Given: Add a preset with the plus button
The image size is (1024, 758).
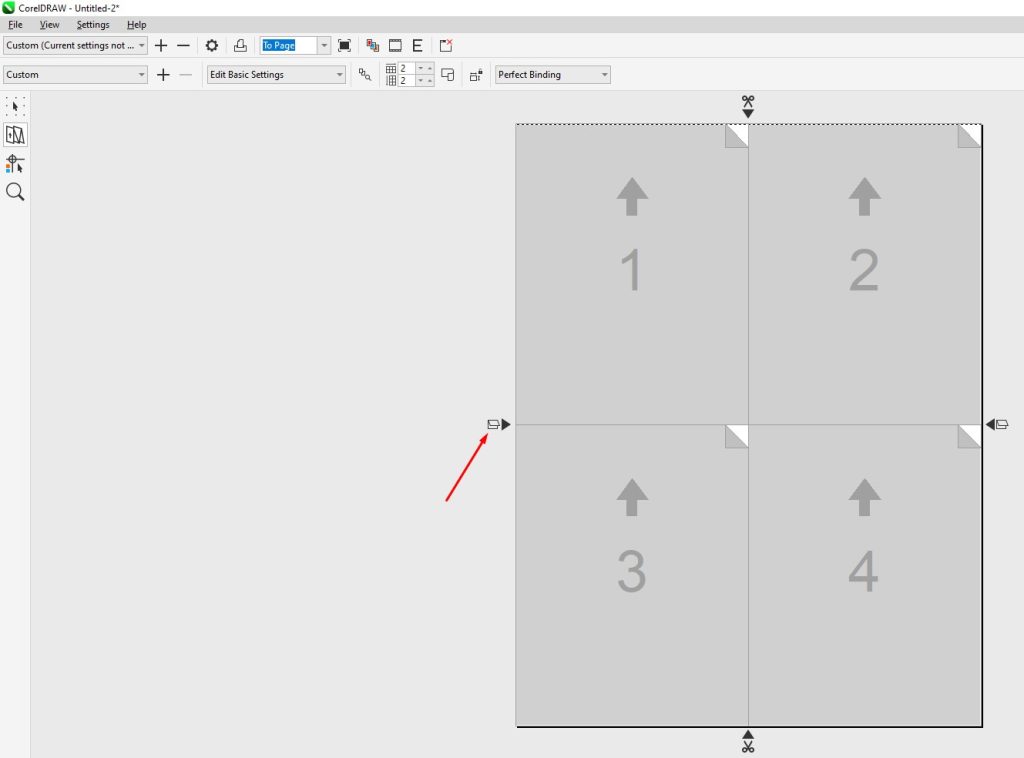Looking at the screenshot, I should click(161, 45).
